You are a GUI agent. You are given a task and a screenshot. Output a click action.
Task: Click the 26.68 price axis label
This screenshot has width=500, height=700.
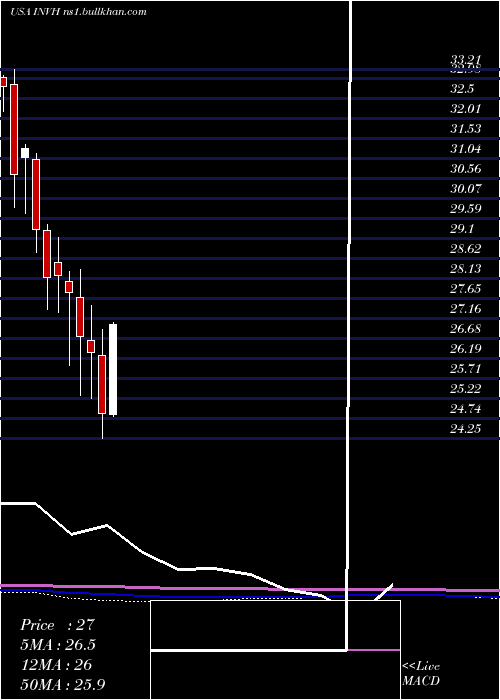pos(466,329)
